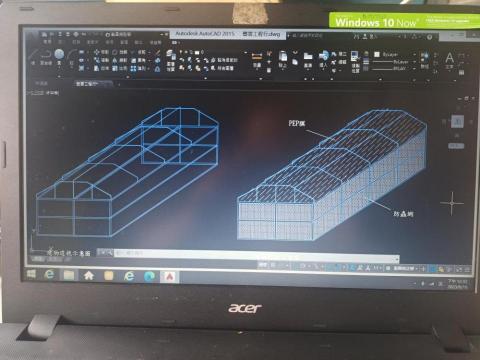
Task: Toggle clean screen in status bar
Action: click(x=460, y=268)
